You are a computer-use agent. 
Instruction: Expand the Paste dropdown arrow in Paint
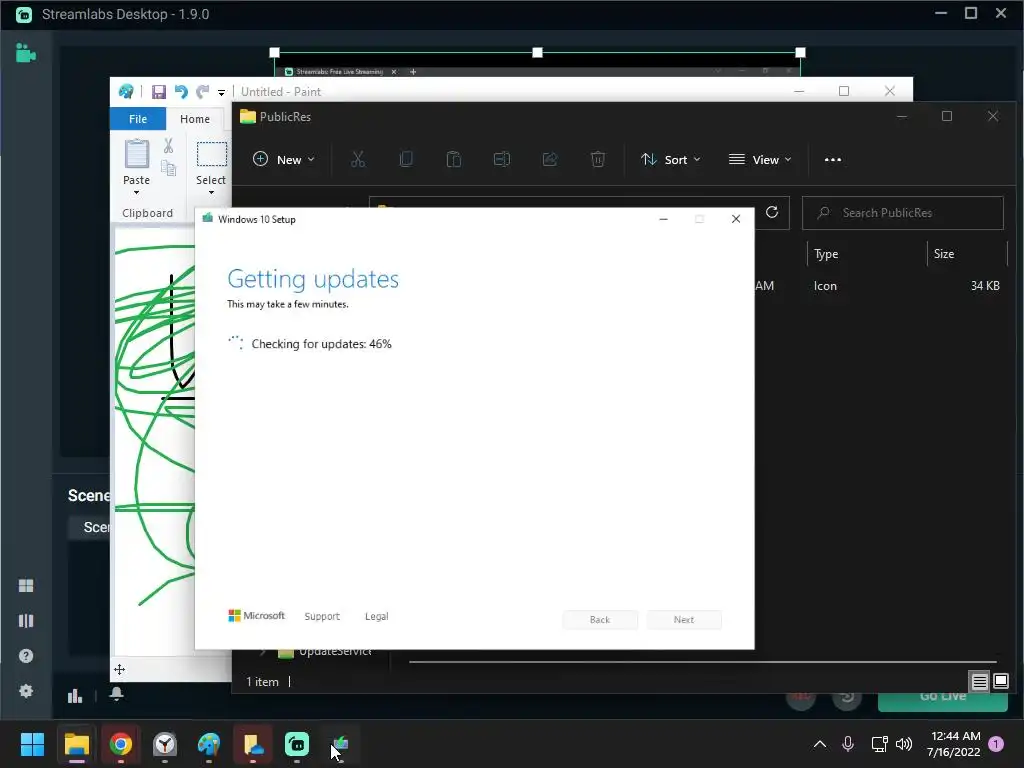tap(136, 193)
